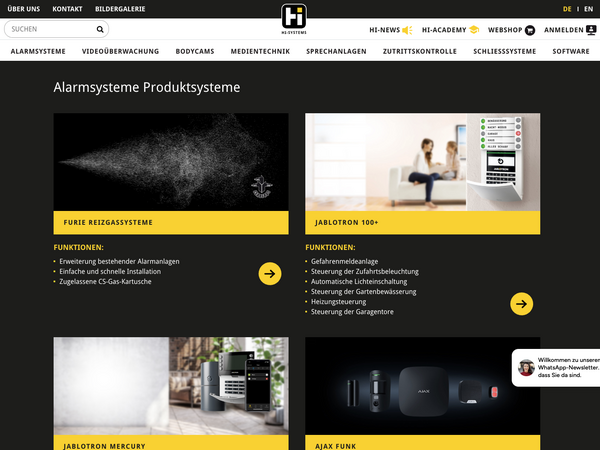Open the Kontakt page
Image resolution: width=600 pixels, height=450 pixels.
(67, 9)
